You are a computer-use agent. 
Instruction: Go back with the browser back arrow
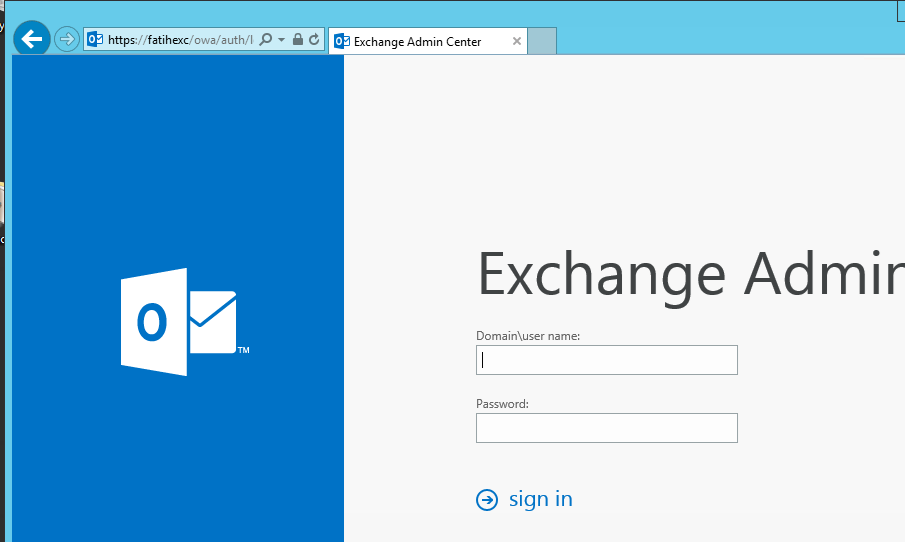click(x=32, y=39)
